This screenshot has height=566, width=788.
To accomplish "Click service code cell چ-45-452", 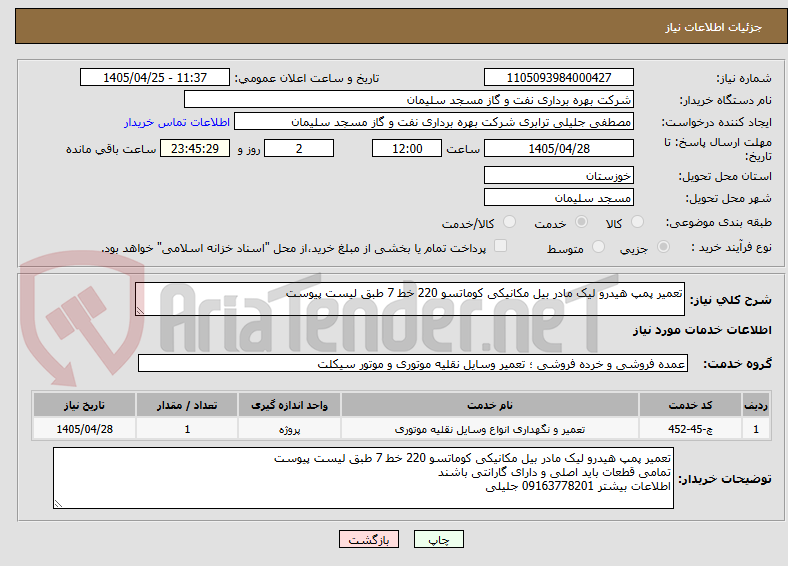I will [691, 429].
